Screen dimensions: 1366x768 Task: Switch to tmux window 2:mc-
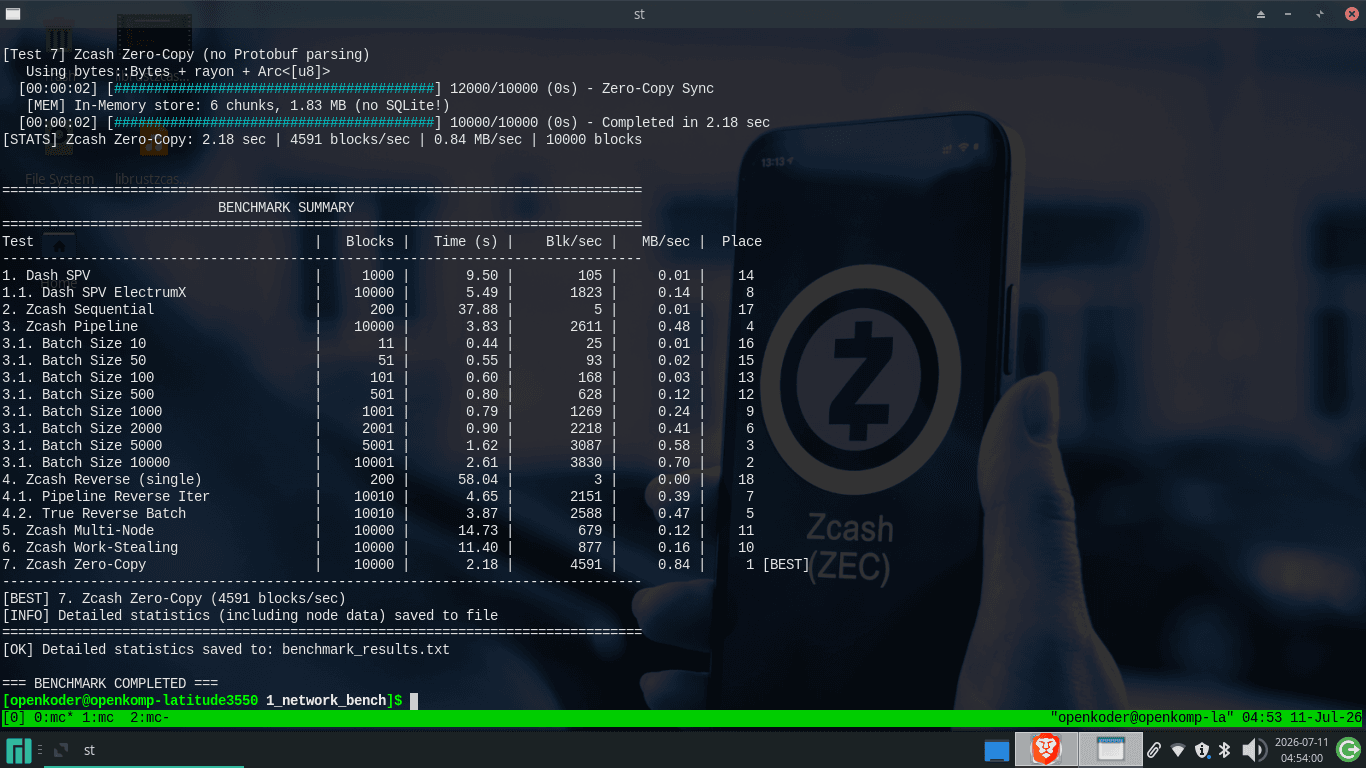pyautogui.click(x=150, y=718)
